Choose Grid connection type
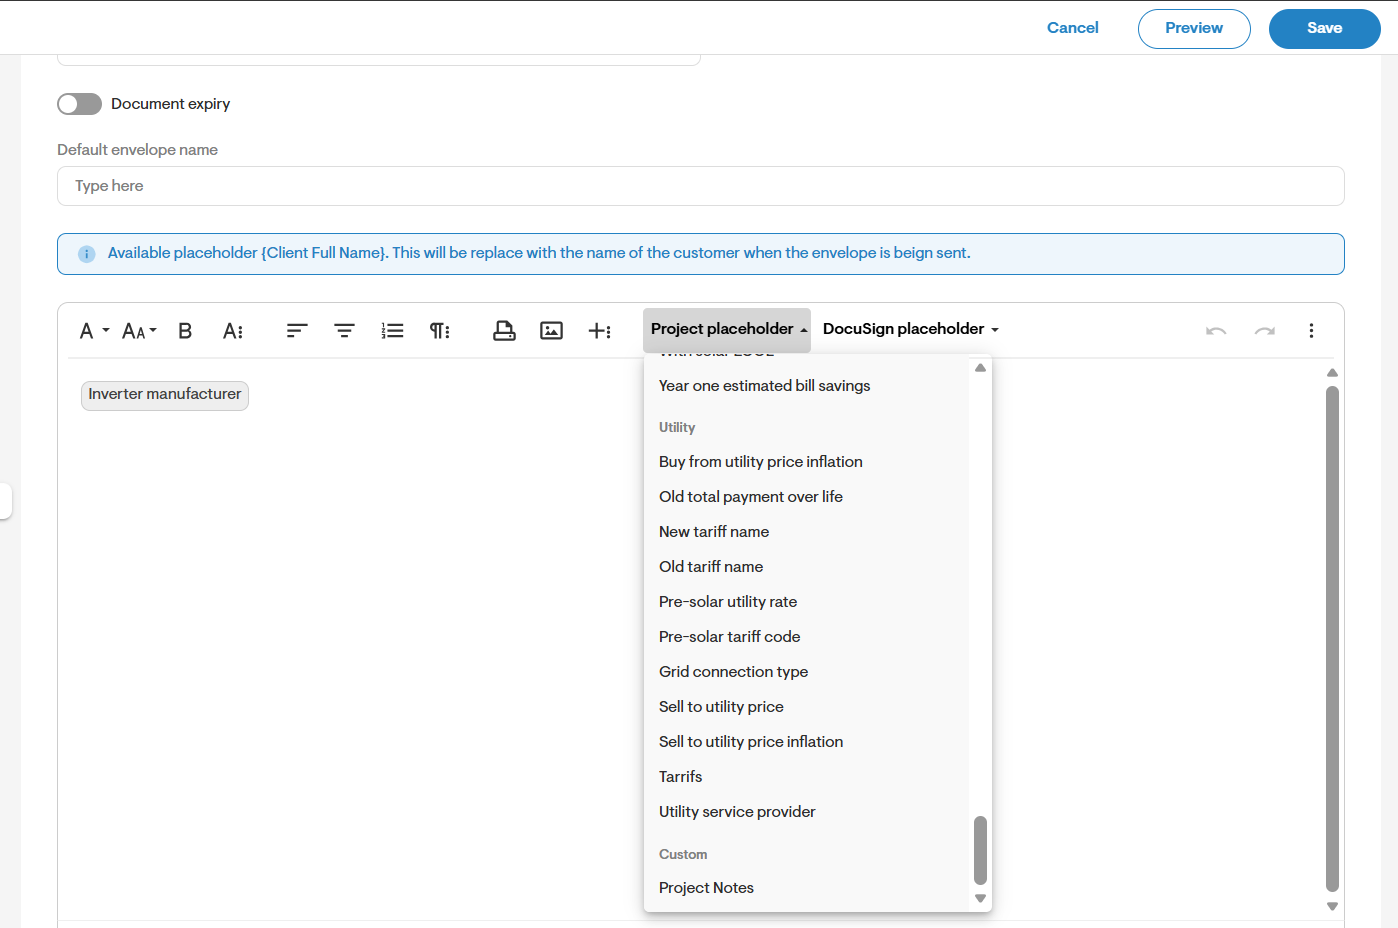The width and height of the screenshot is (1398, 928). [x=733, y=672]
